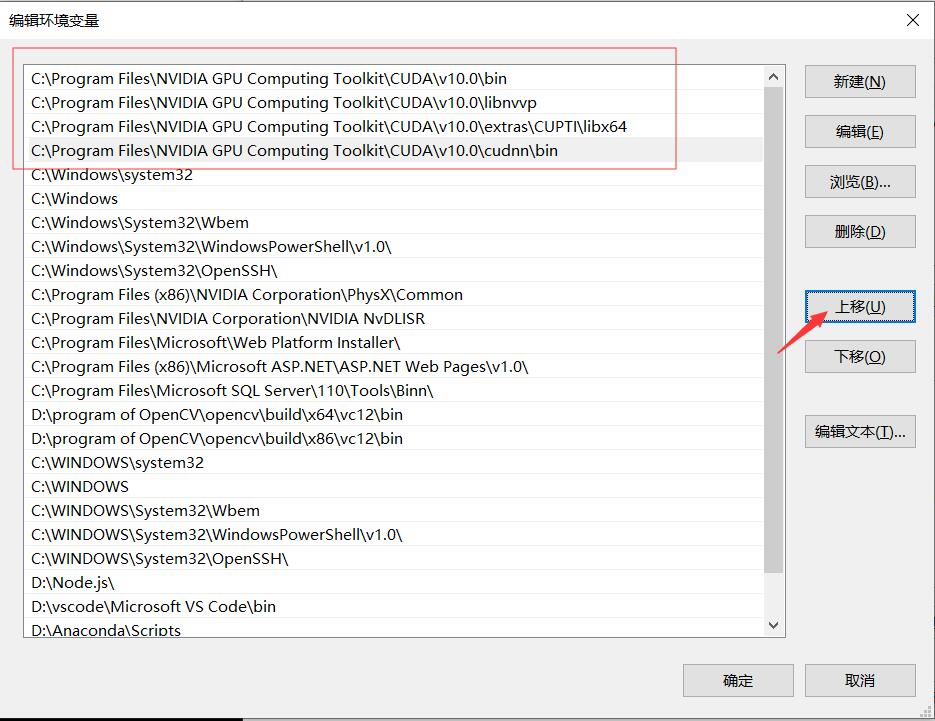Select the C:\Windows\system32 entry
The image size is (935, 721).
click(x=394, y=174)
